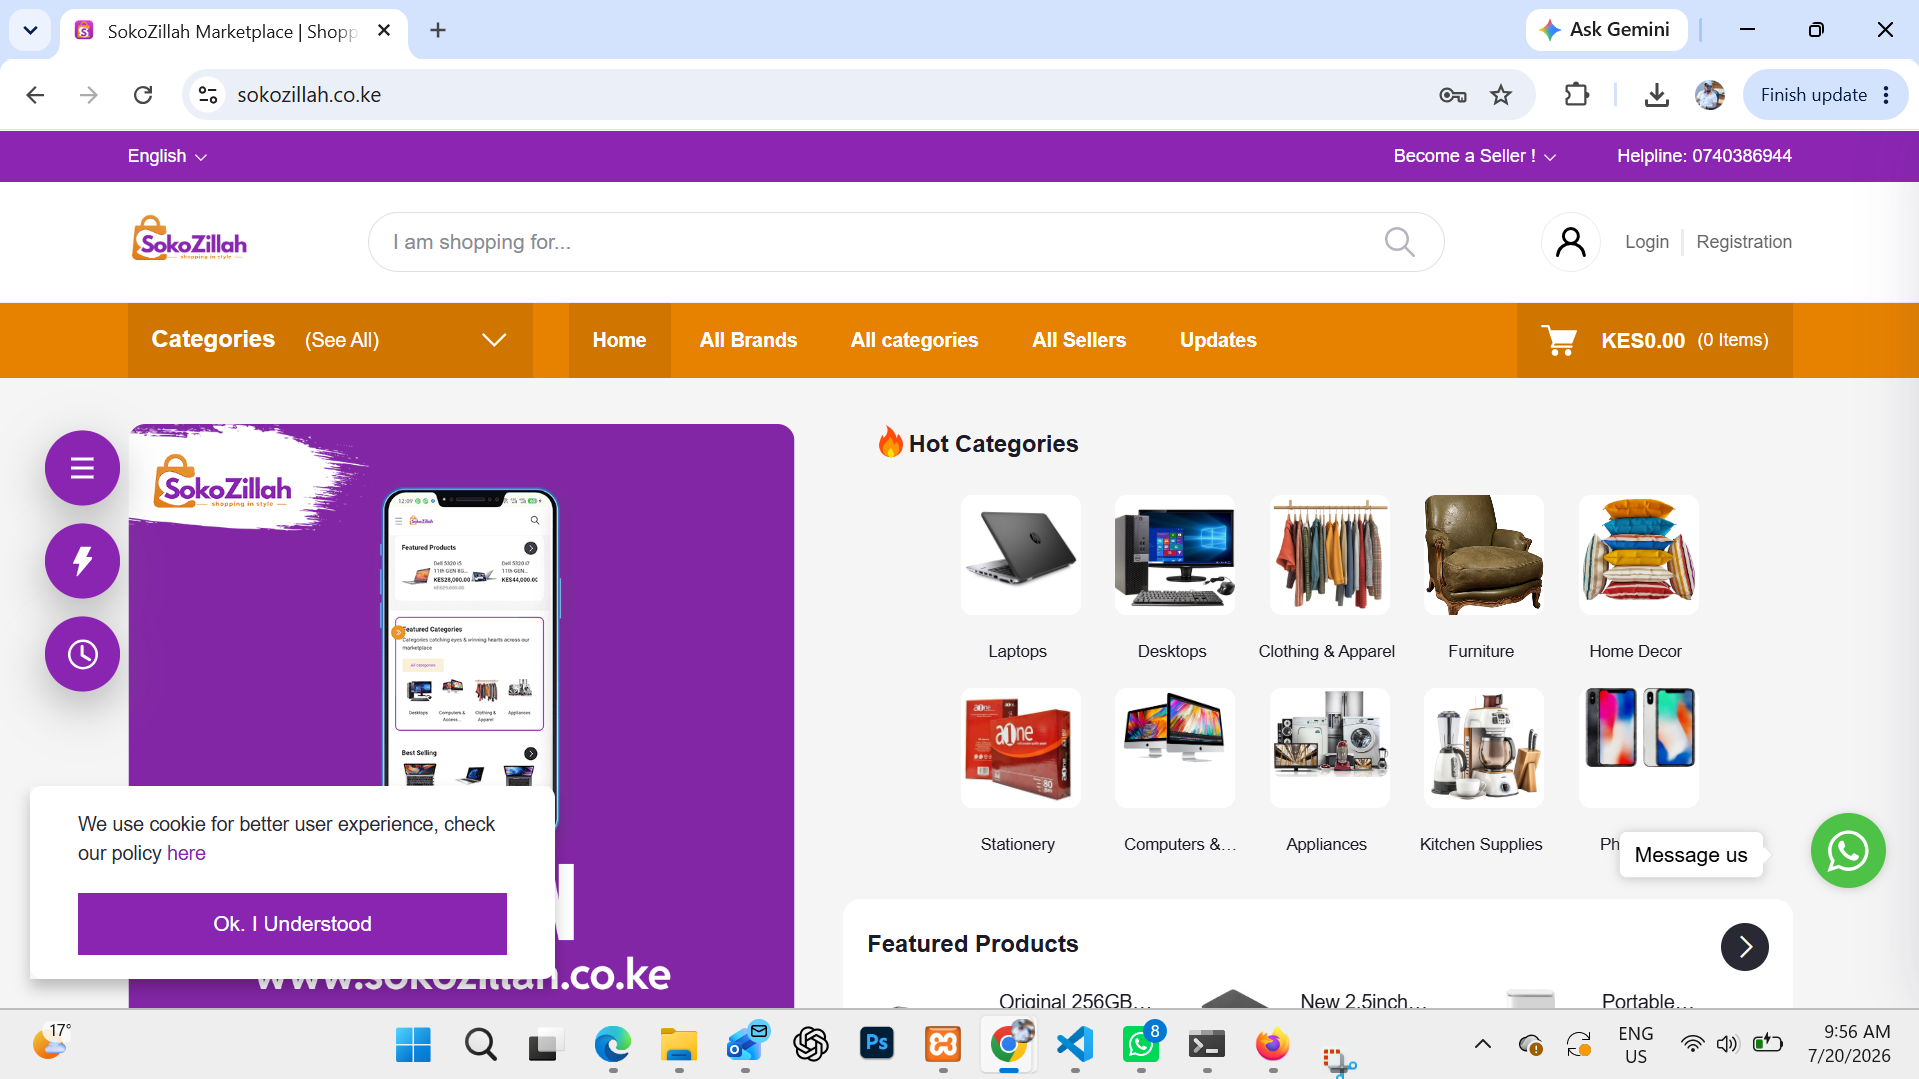Open All categories nav item
The width and height of the screenshot is (1919, 1079).
pyautogui.click(x=914, y=340)
